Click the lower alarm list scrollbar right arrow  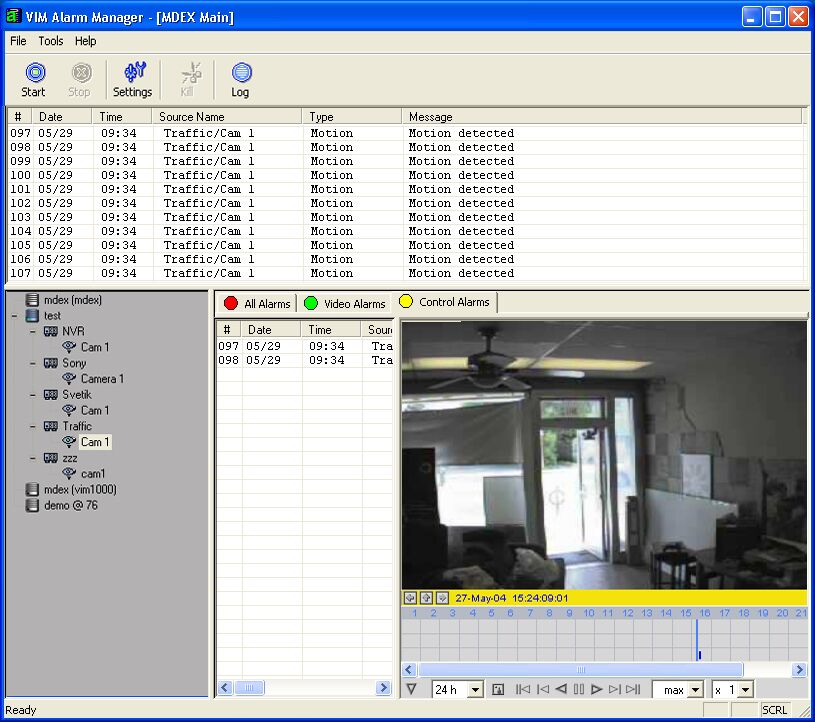pos(383,688)
